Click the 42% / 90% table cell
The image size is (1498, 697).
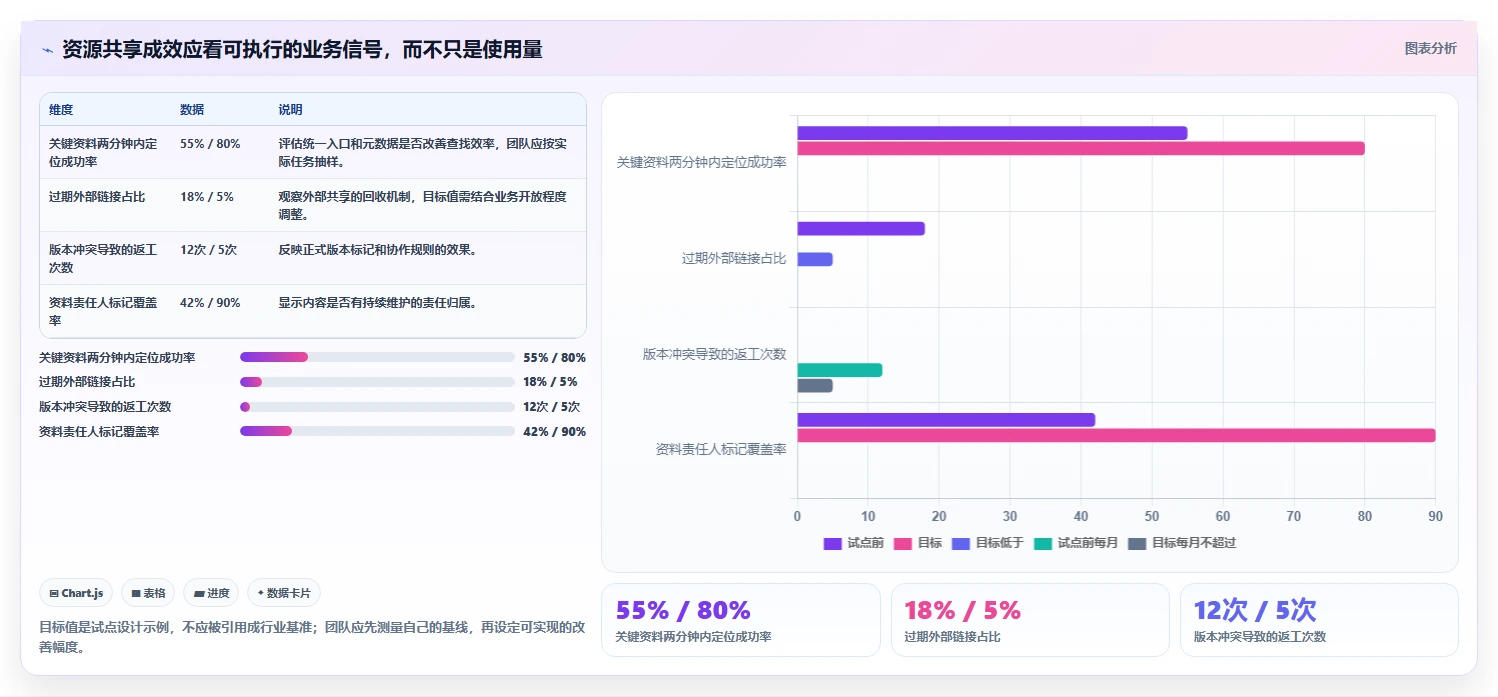pos(210,303)
